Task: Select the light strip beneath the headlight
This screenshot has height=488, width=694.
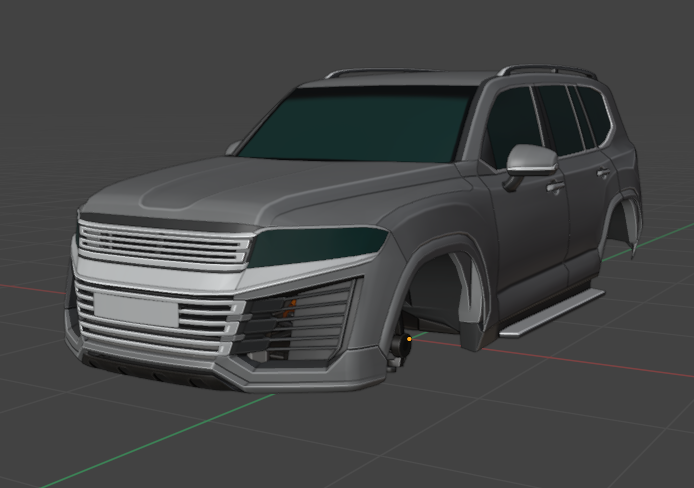Action: tap(310, 271)
